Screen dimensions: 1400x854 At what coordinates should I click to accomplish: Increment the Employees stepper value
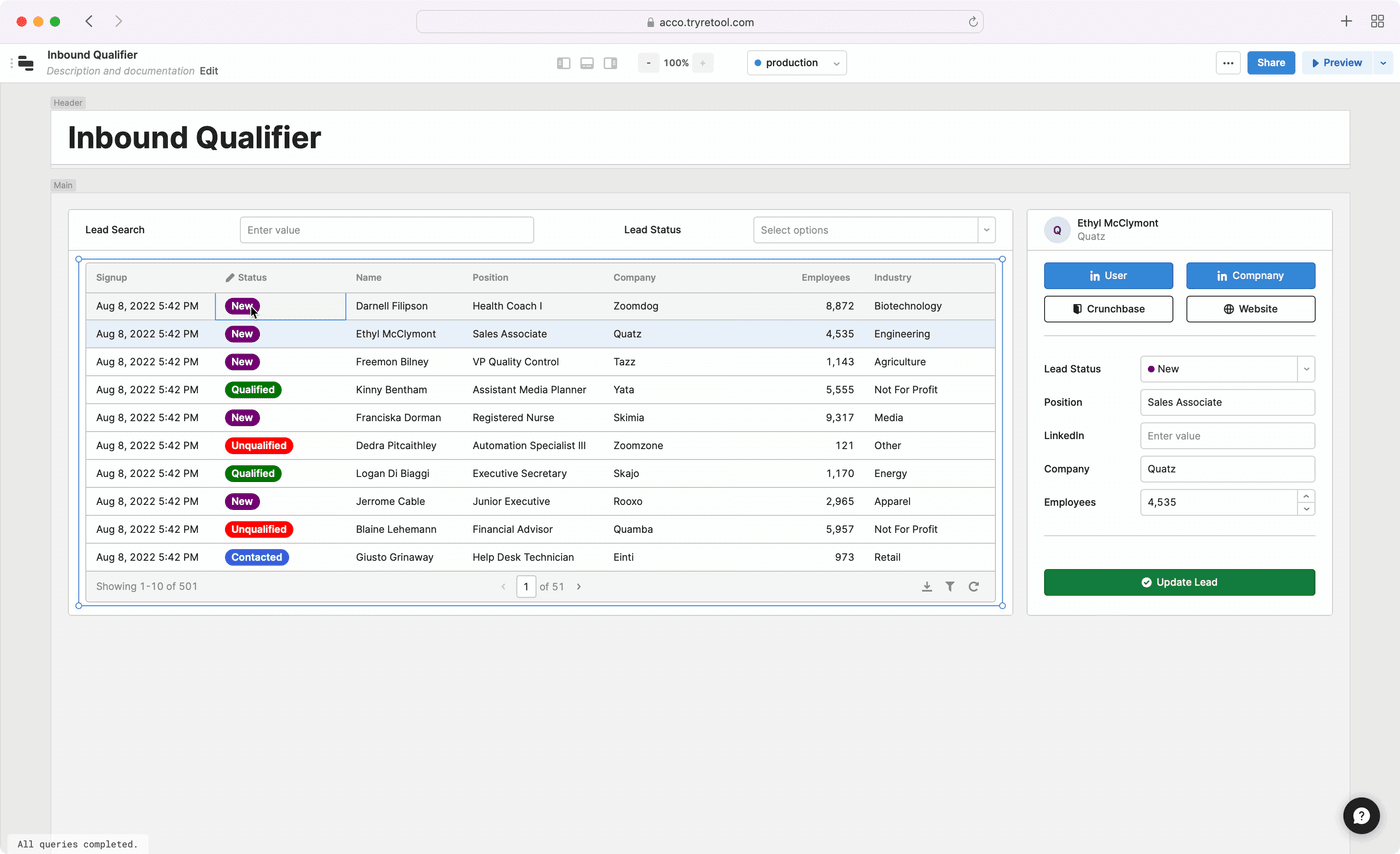tap(1306, 496)
